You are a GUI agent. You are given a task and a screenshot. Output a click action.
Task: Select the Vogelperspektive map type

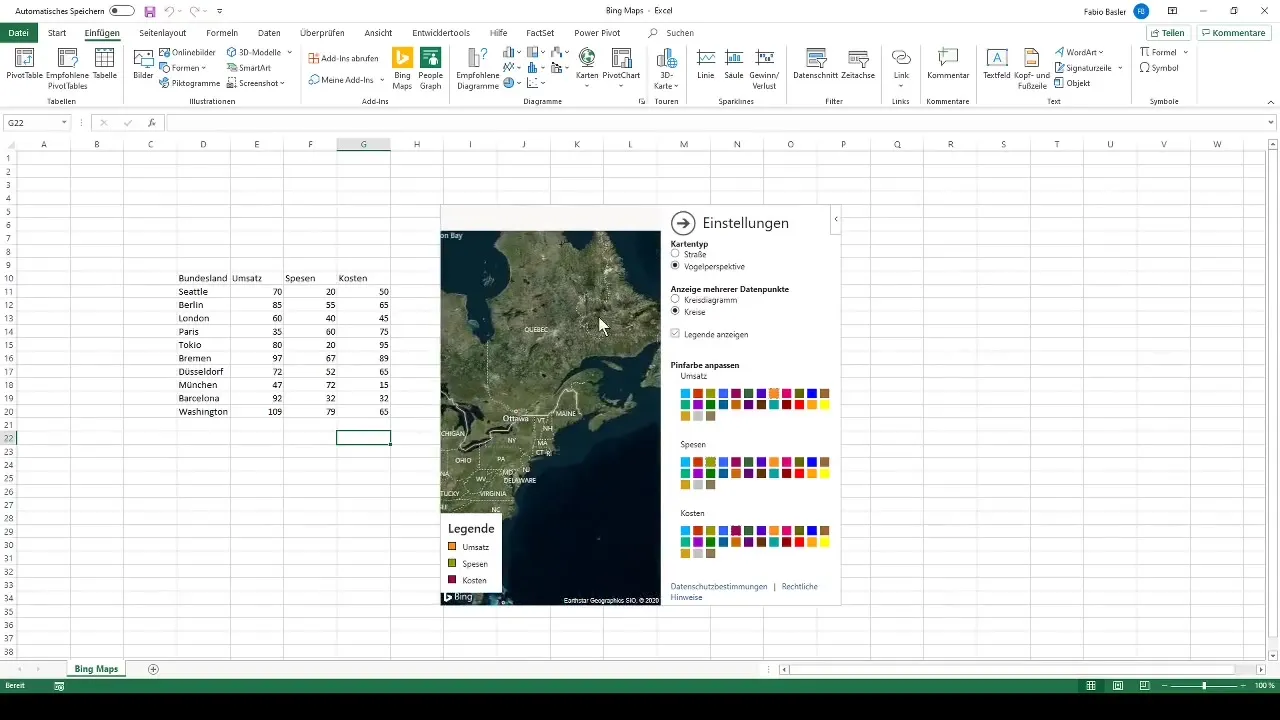pos(675,266)
